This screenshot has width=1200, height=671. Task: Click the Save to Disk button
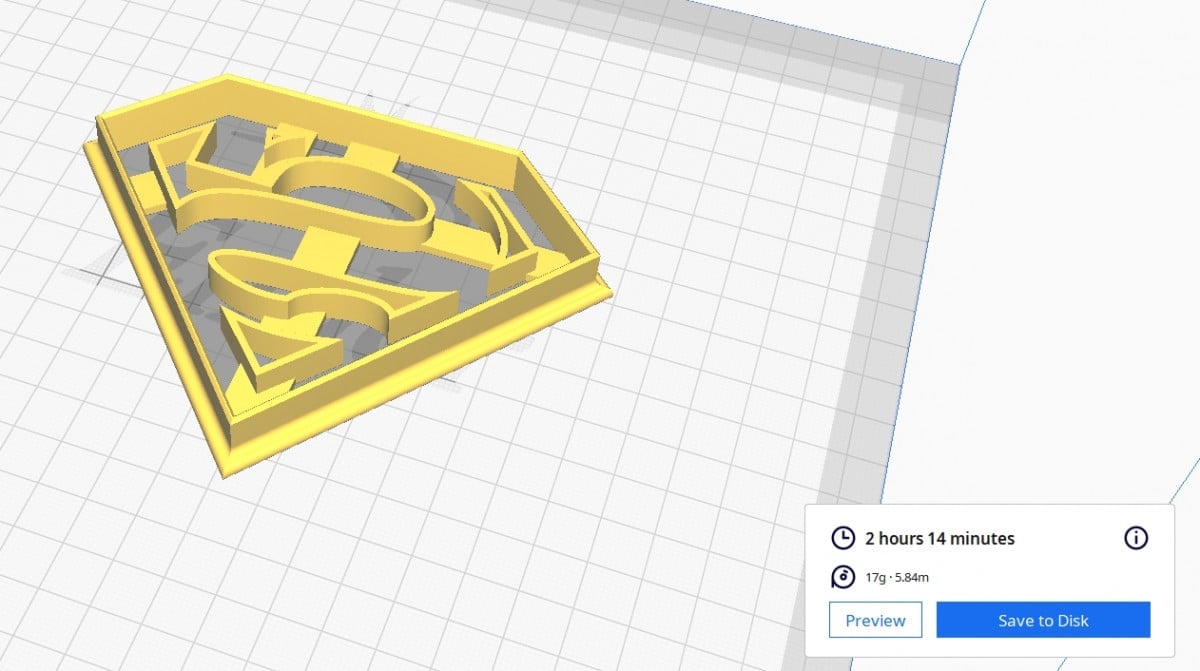coord(1043,620)
